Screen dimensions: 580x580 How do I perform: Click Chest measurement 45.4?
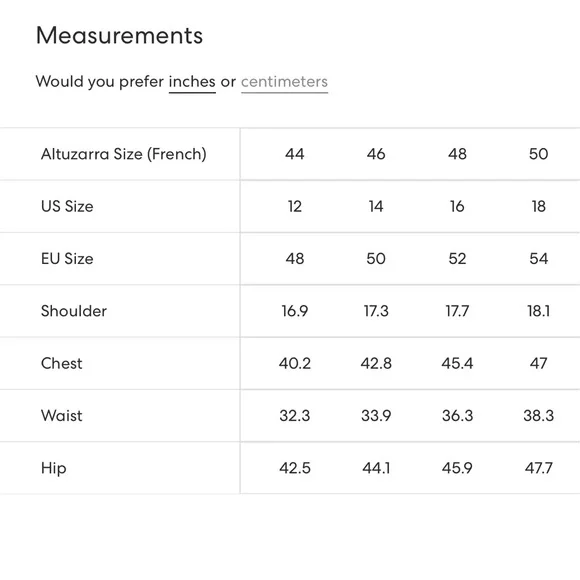tap(457, 363)
